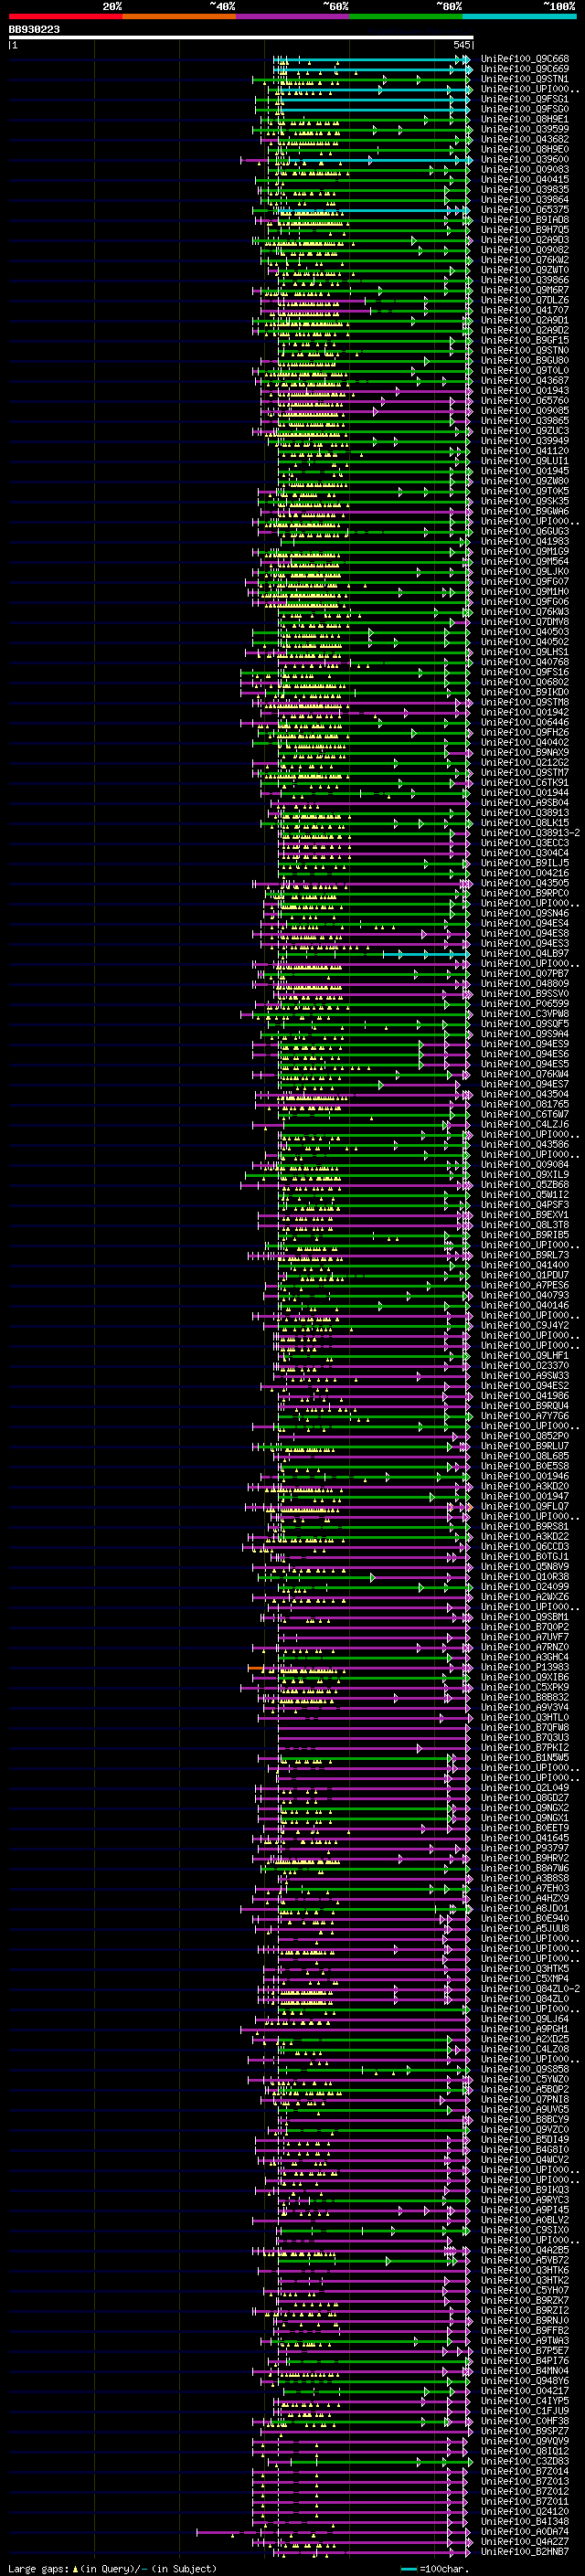The height and width of the screenshot is (2576, 585).
Task: Click UniRef100_A9RYC3 near the bottom
Action: click(x=525, y=2199)
